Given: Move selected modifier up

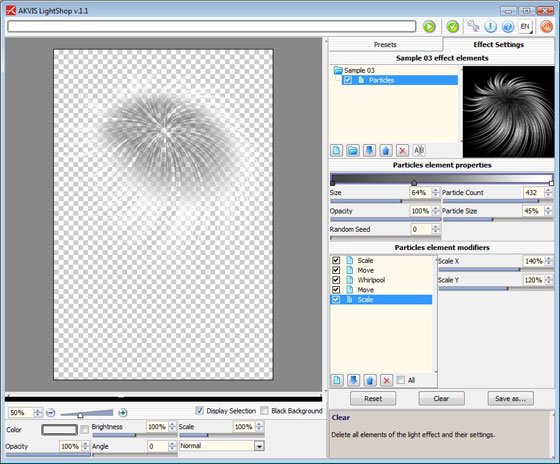Looking at the screenshot, I should 370,380.
